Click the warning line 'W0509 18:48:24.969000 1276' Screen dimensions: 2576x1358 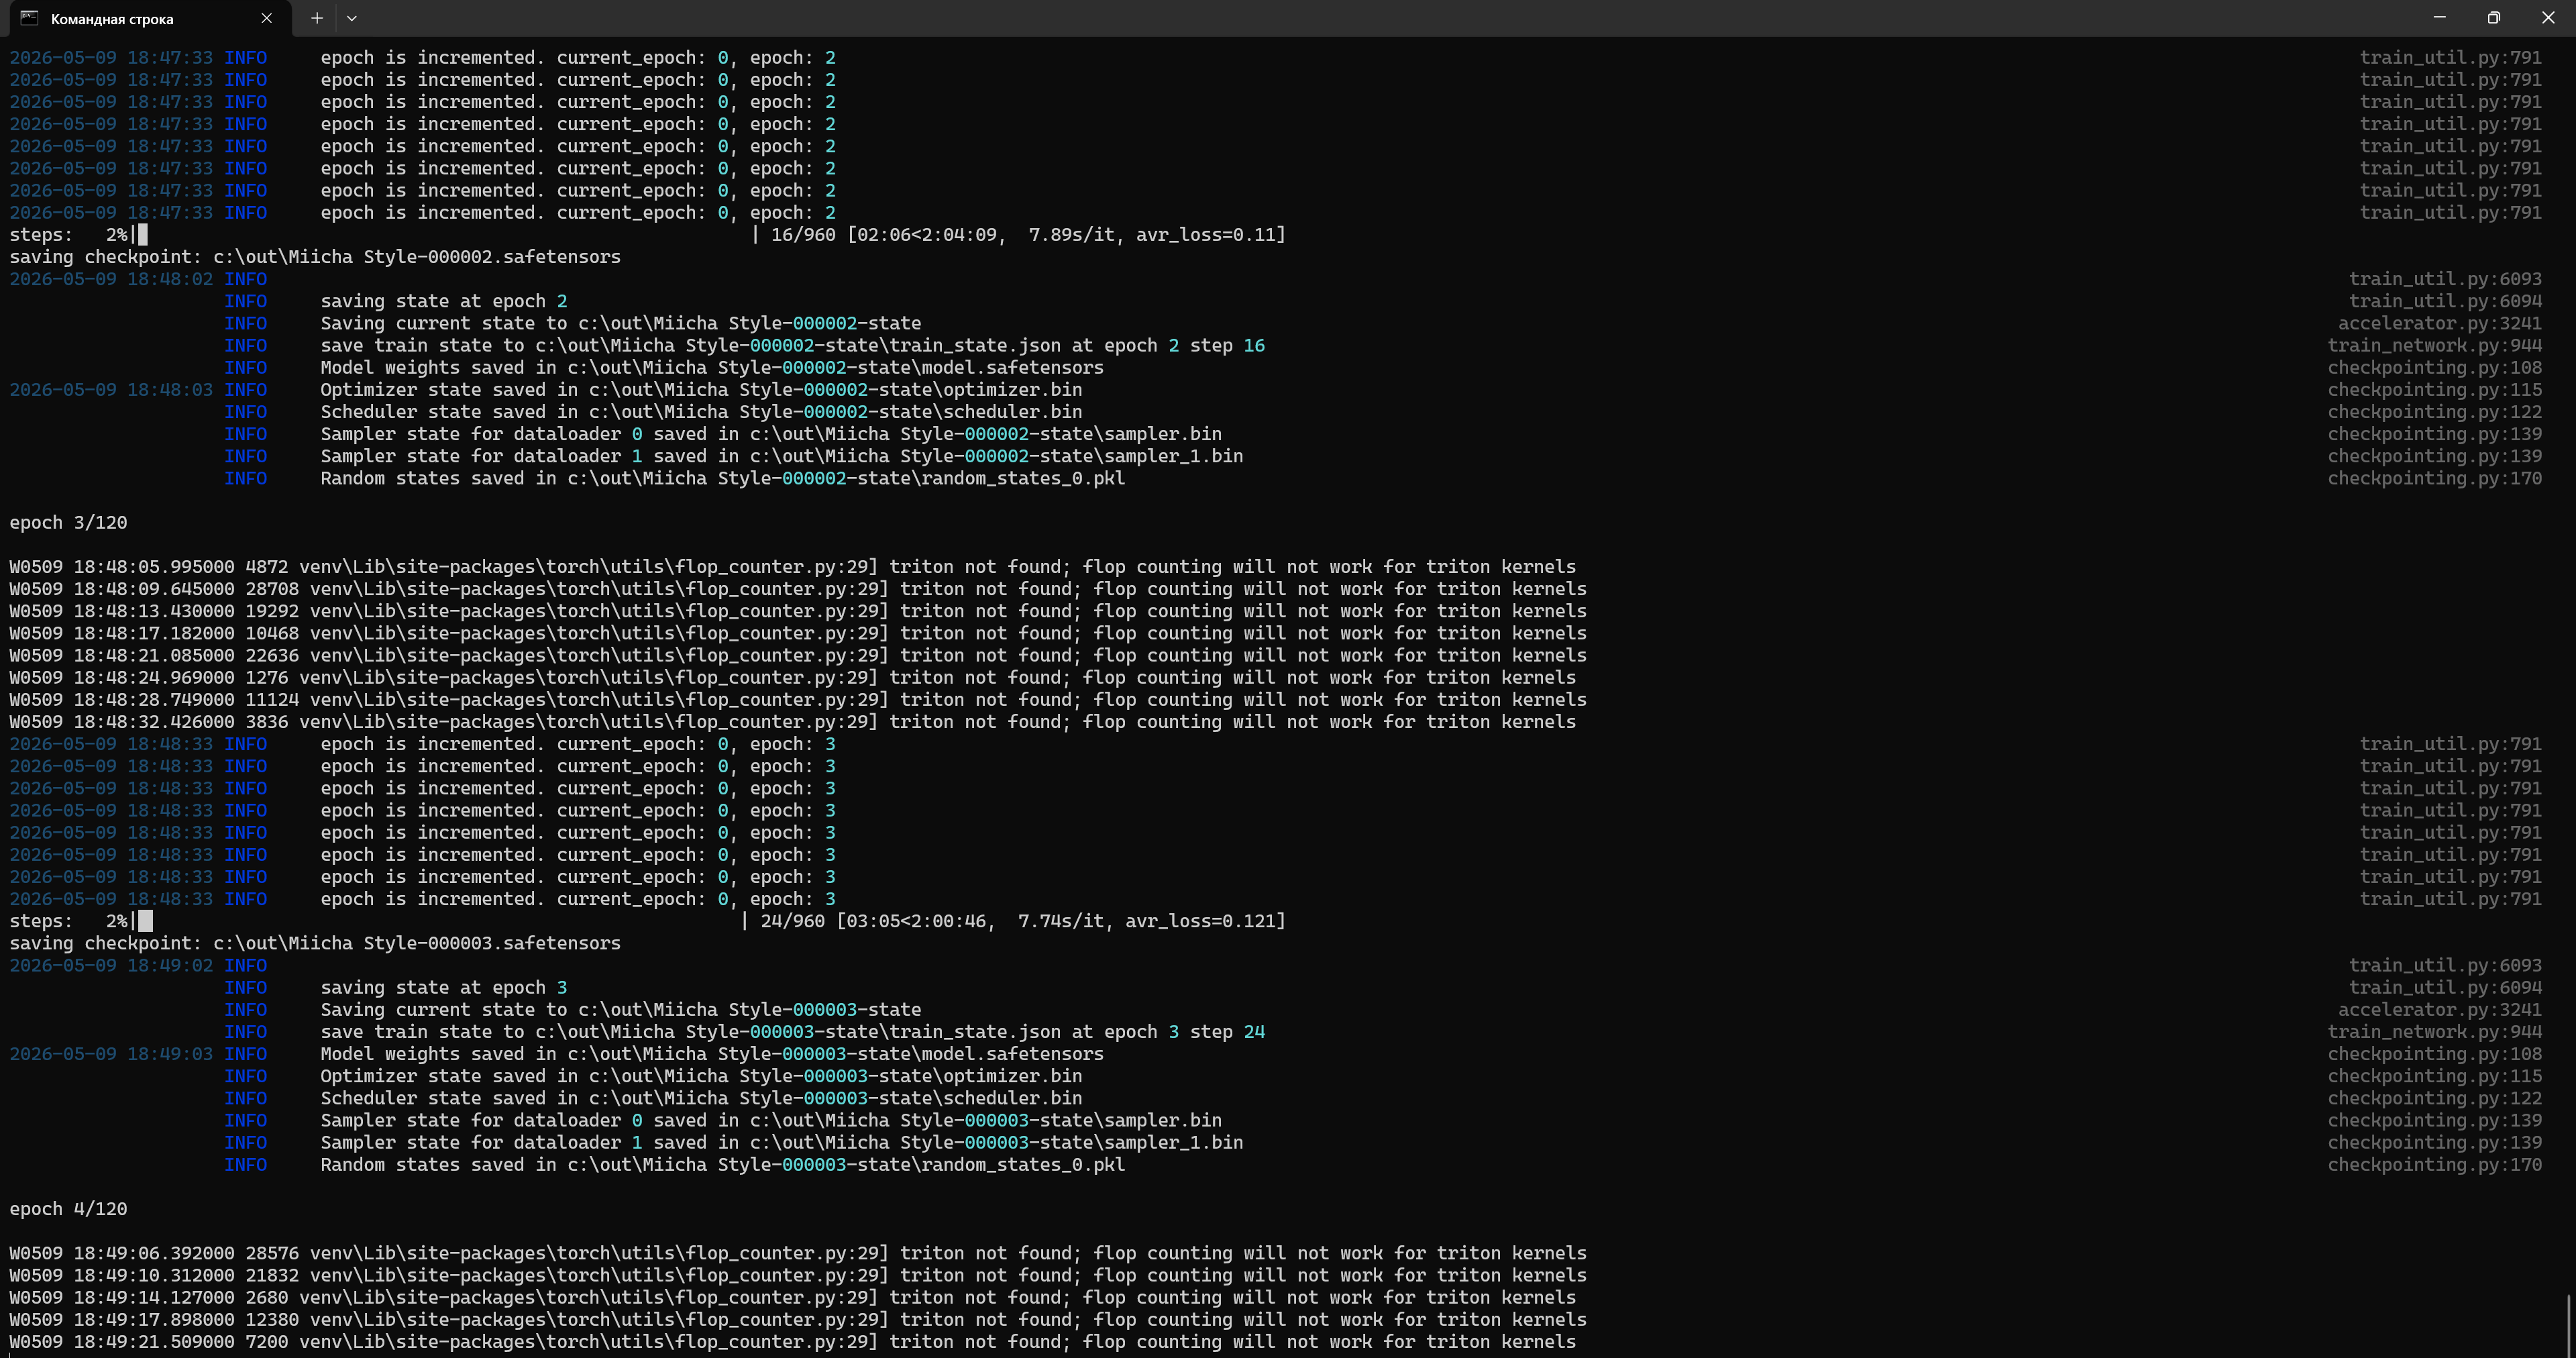[793, 677]
